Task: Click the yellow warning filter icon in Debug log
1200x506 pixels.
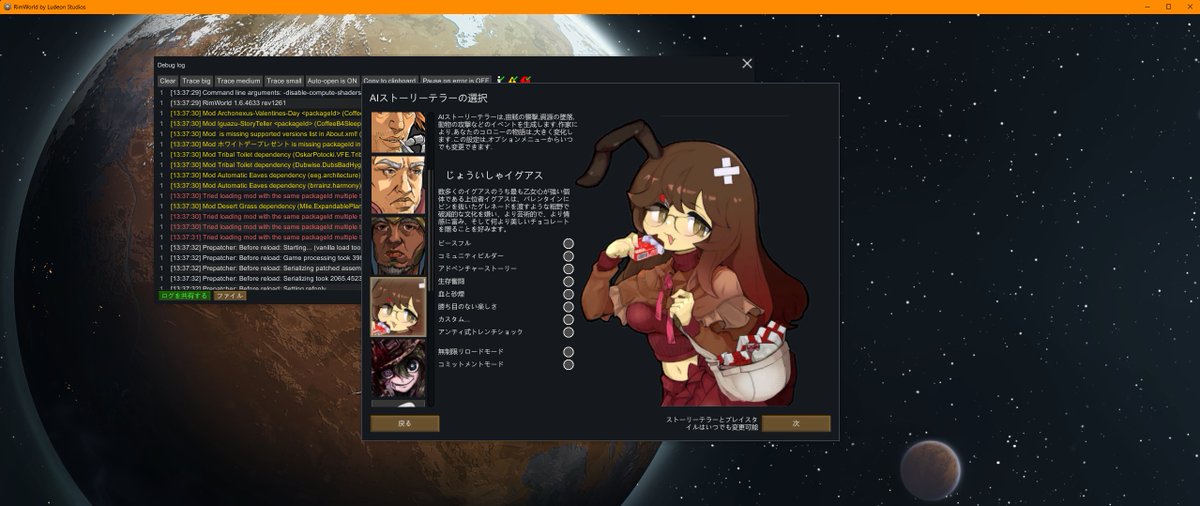Action: pyautogui.click(x=513, y=80)
